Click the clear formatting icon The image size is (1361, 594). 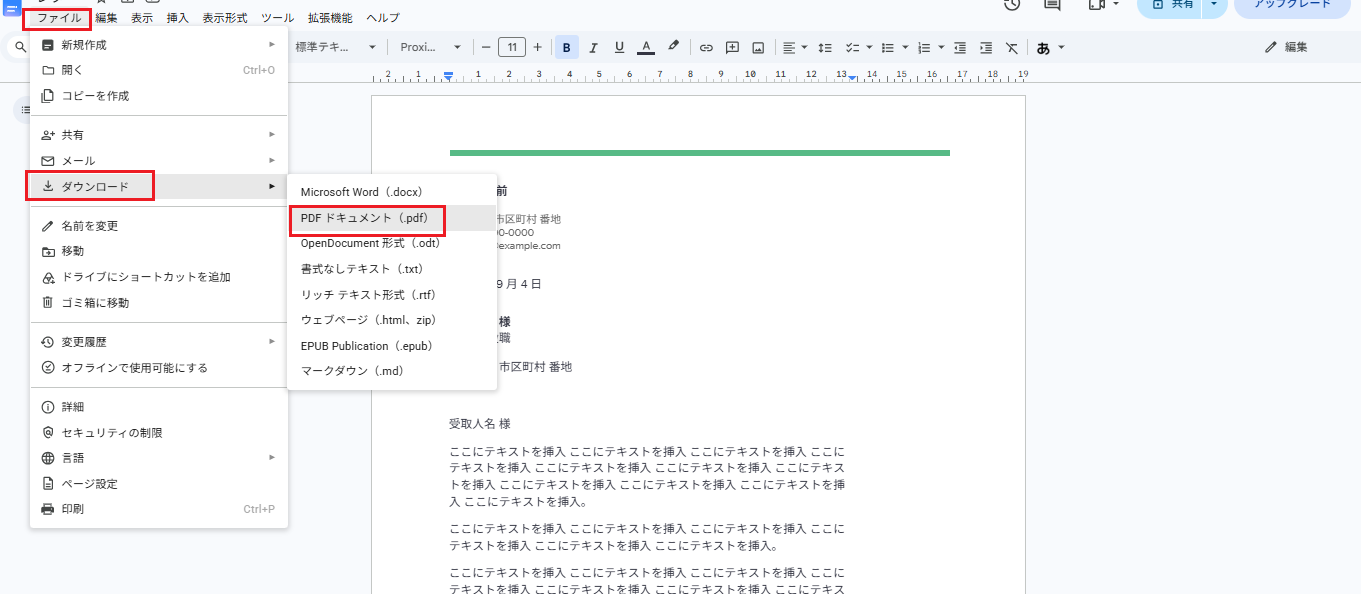(x=1012, y=47)
